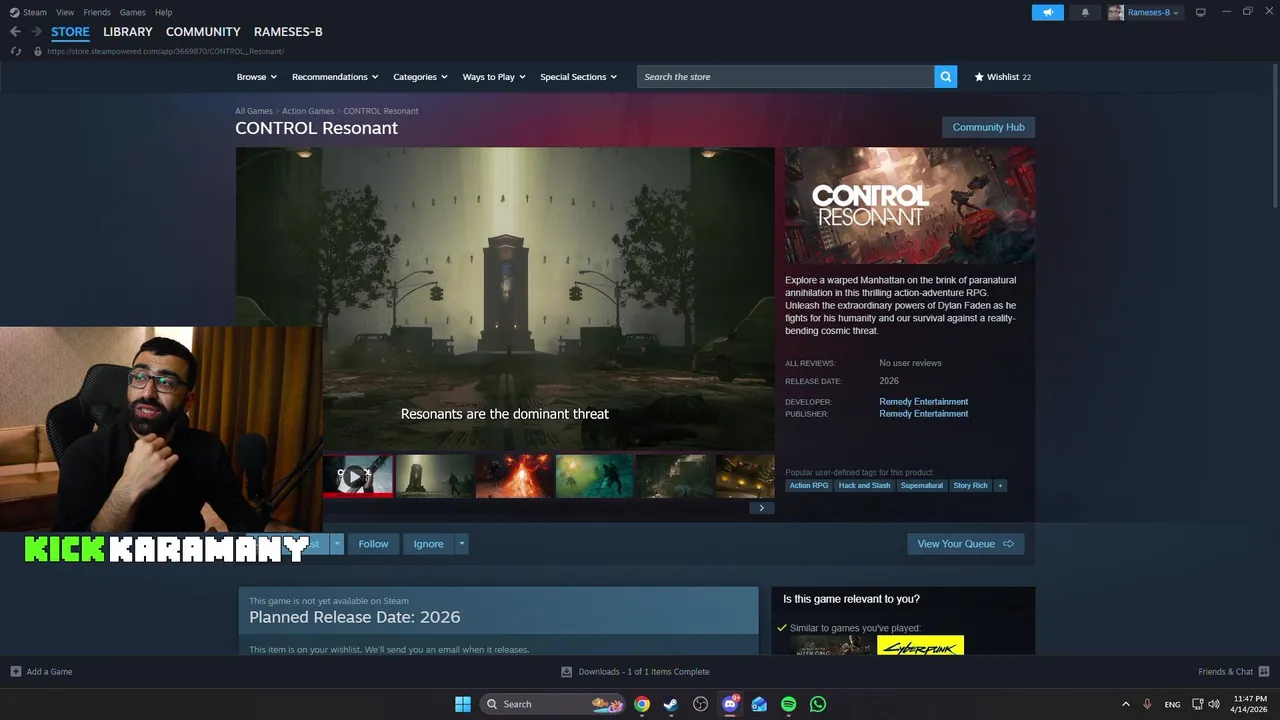Open the Friends & Chat icon
The image size is (1280, 720).
coord(1264,672)
